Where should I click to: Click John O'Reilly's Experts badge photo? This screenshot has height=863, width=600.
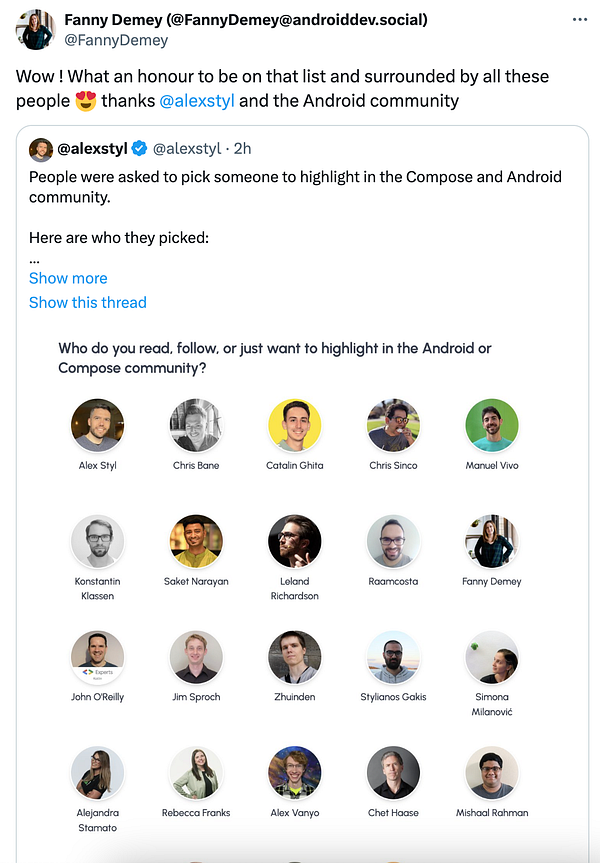[x=98, y=657]
